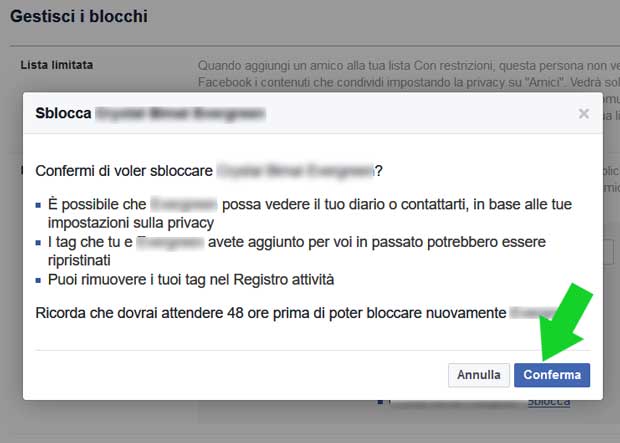Click the blue bullet beside I tag che tu
Viewport: 620px width, 443px height.
(38, 242)
